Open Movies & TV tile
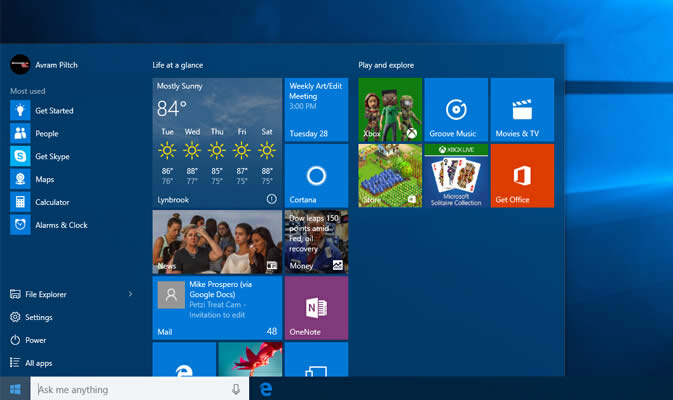 click(x=521, y=109)
